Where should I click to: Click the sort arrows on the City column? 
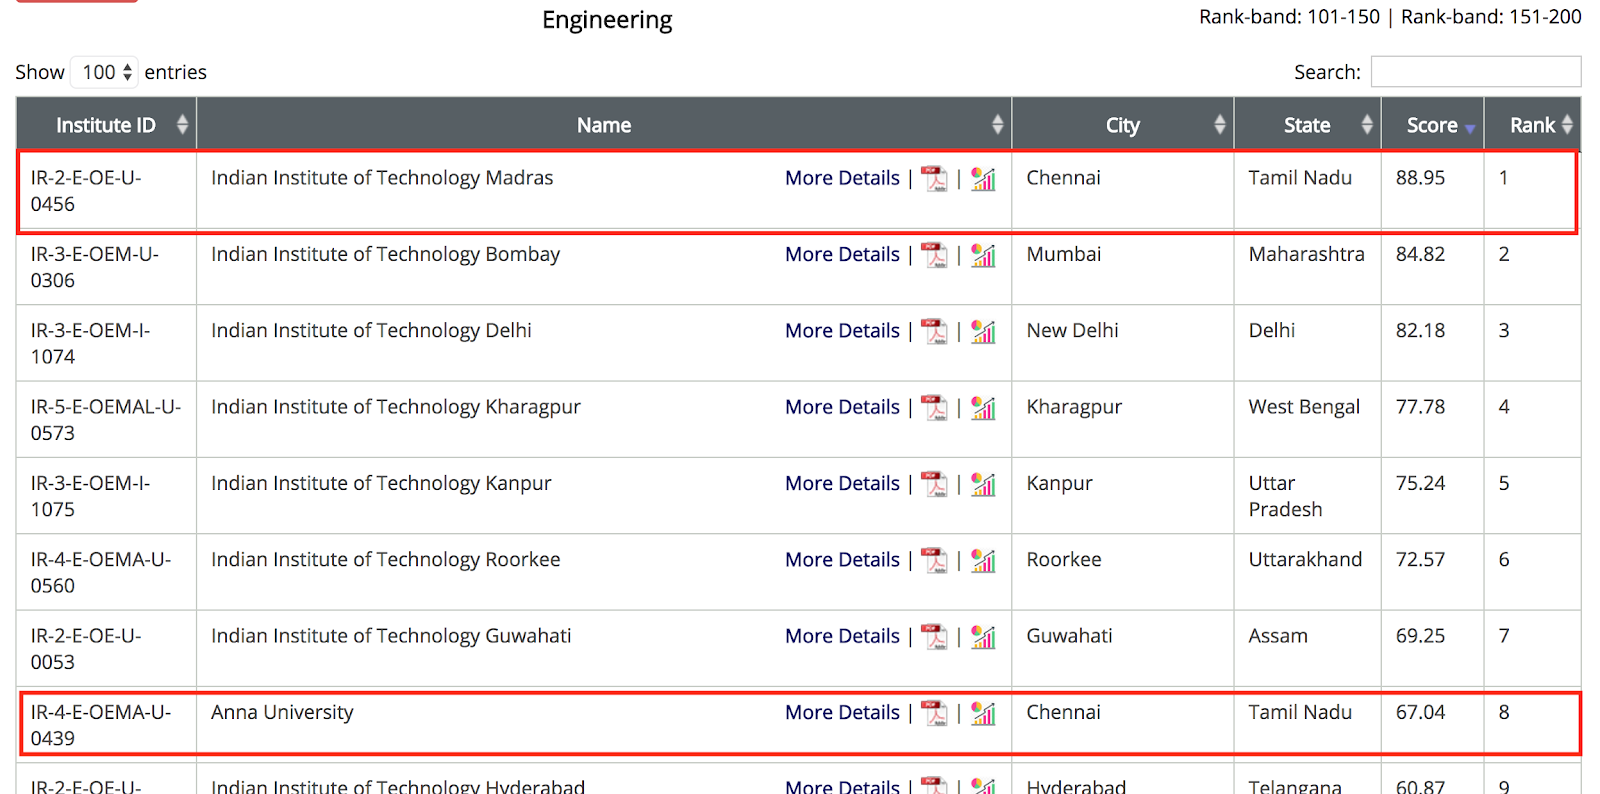click(1219, 125)
